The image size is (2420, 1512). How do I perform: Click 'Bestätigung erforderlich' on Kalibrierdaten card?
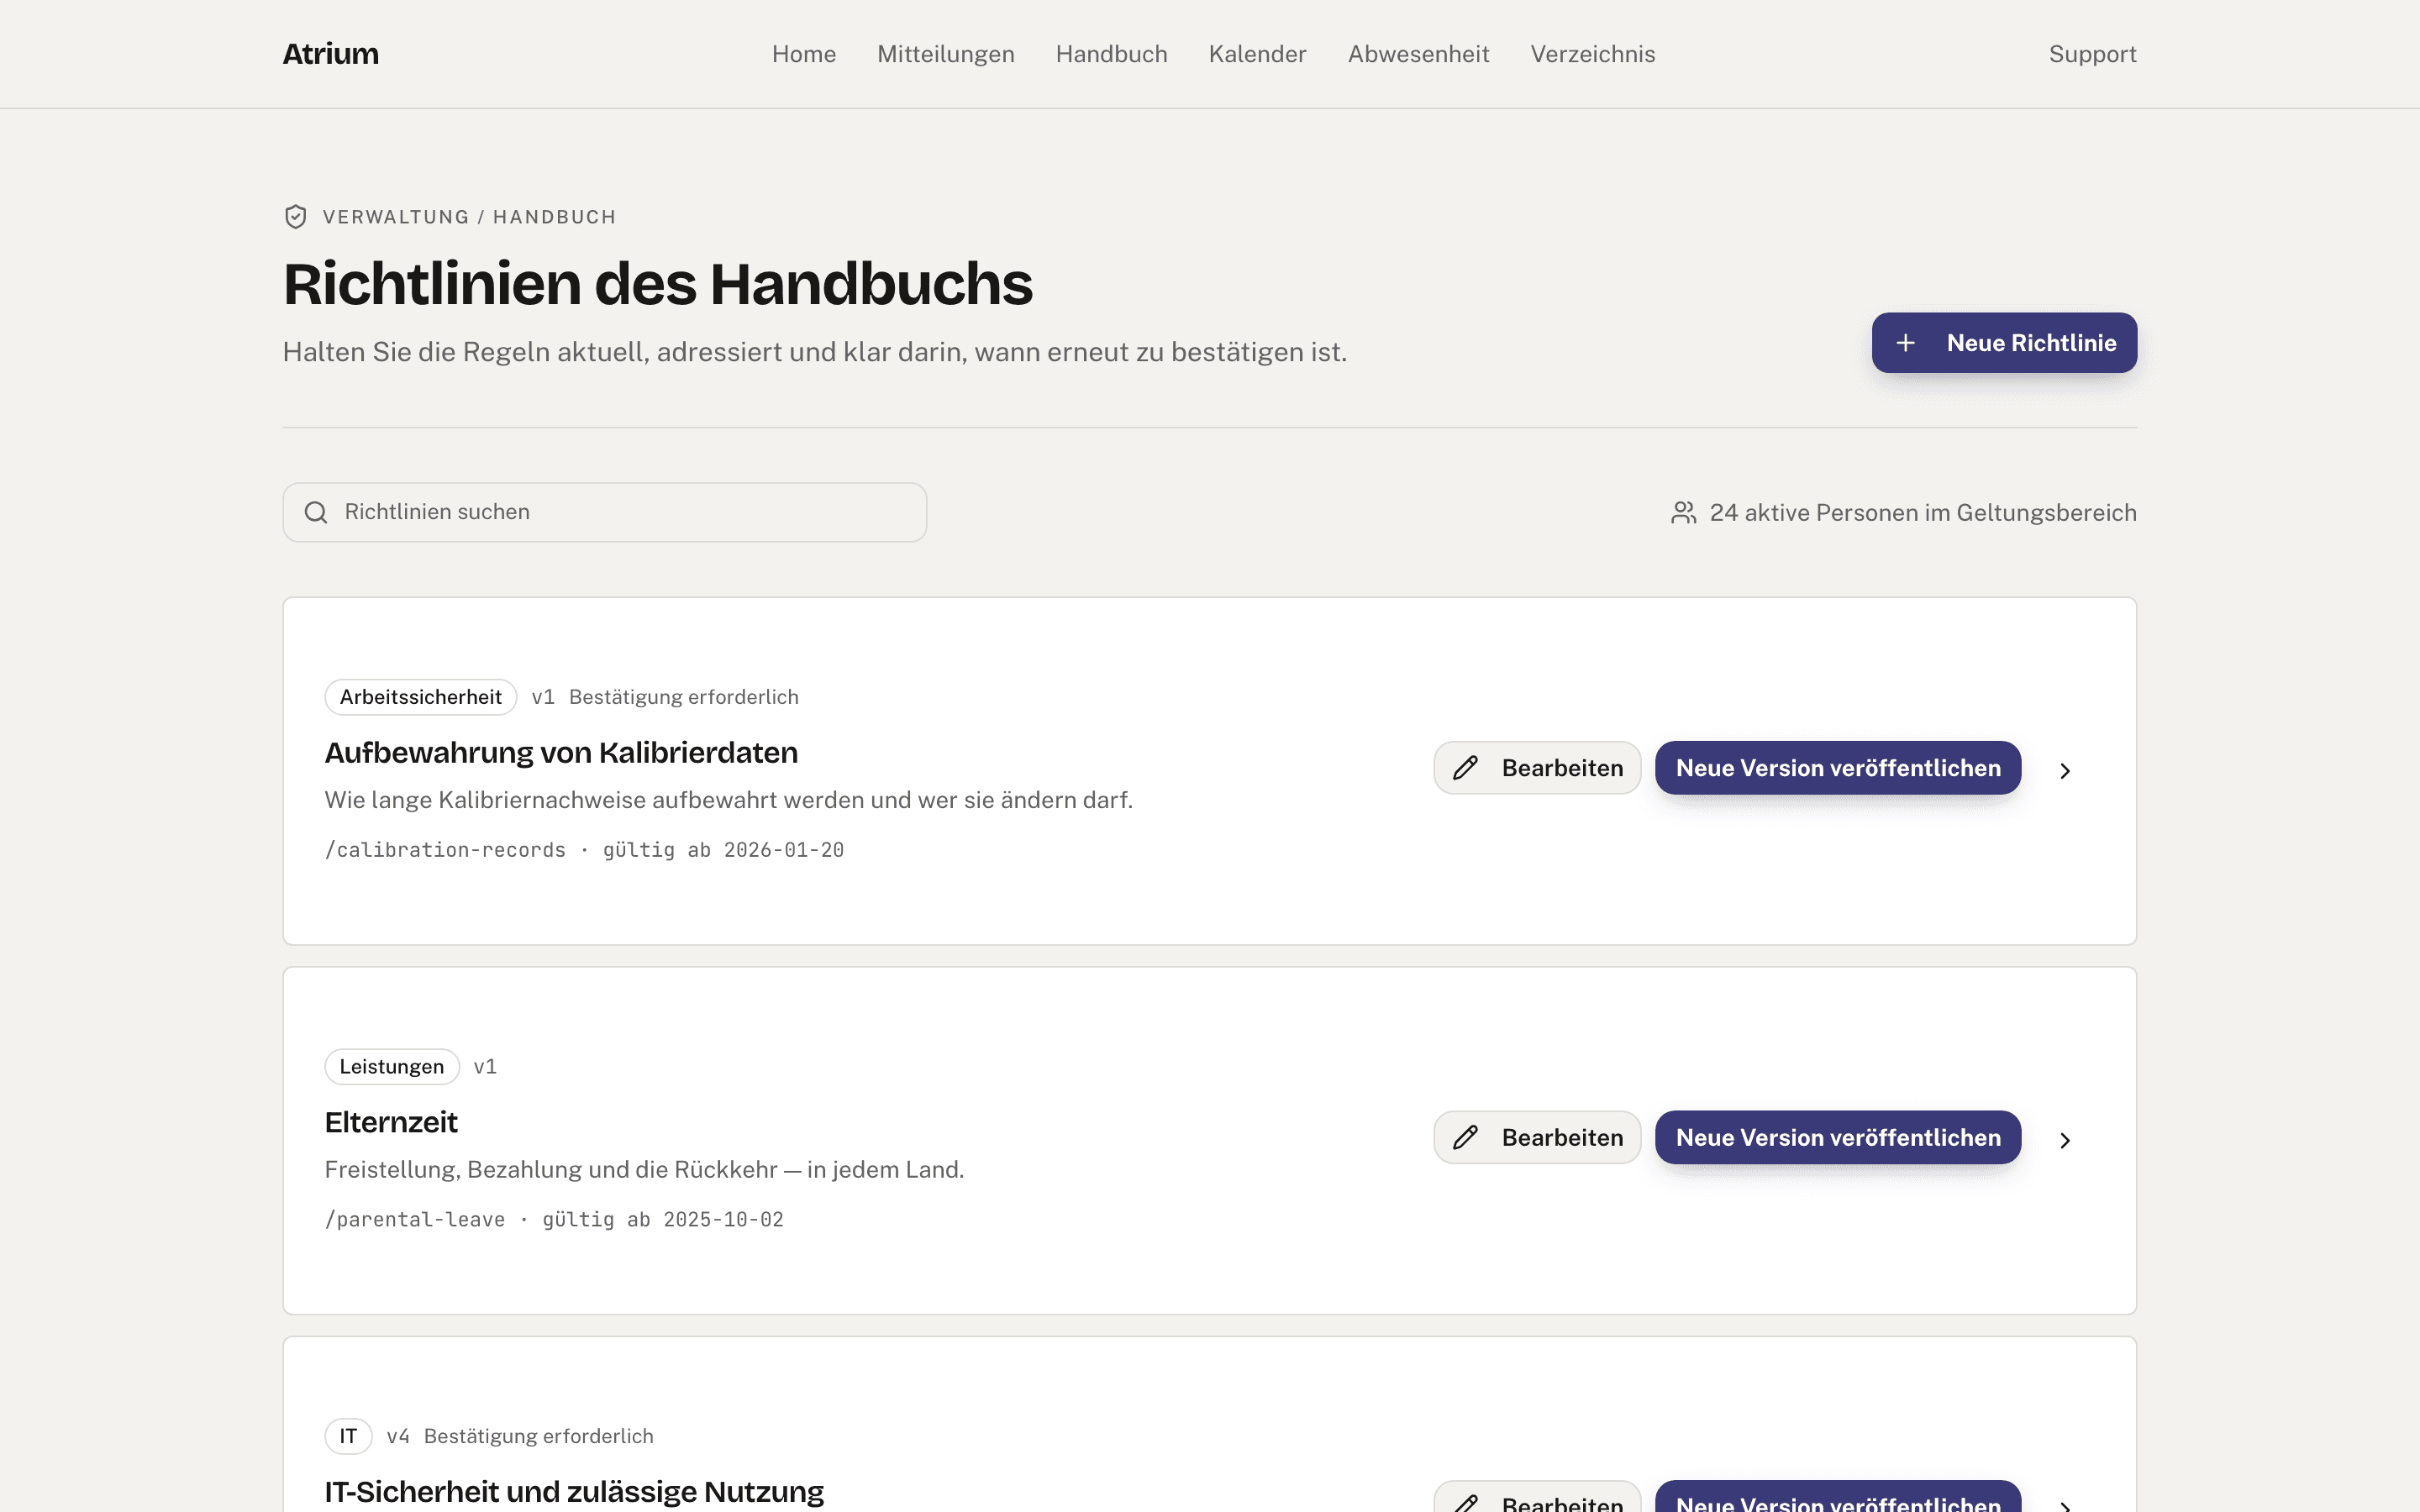point(684,697)
